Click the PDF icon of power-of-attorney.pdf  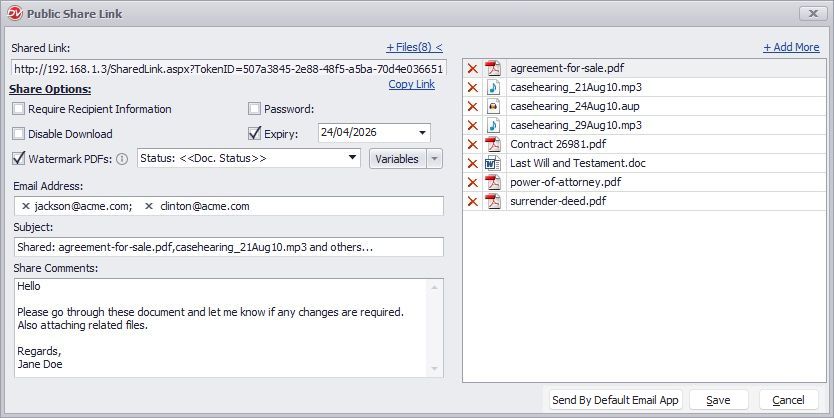coord(494,182)
